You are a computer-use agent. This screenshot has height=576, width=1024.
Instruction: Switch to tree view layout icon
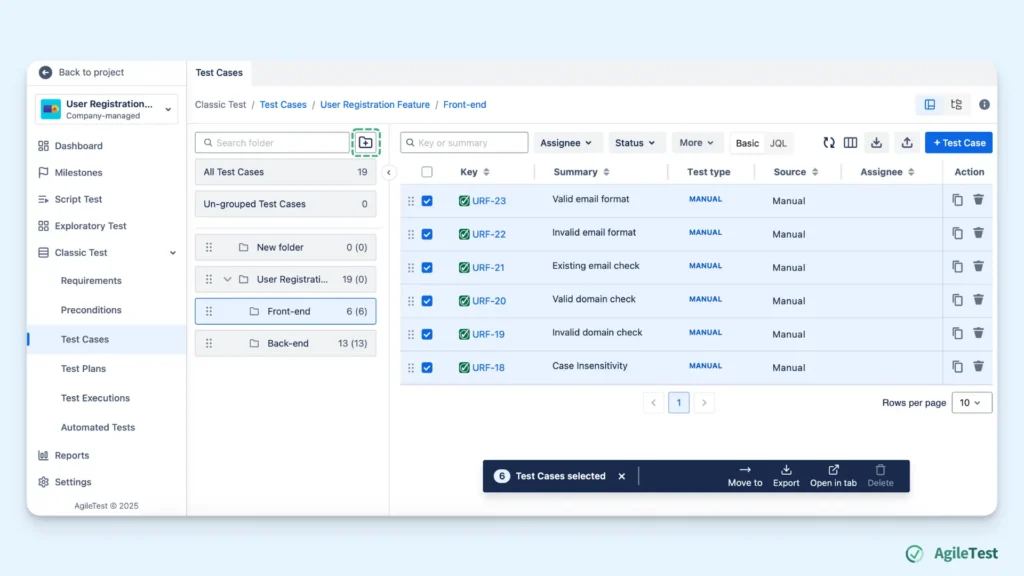956,104
